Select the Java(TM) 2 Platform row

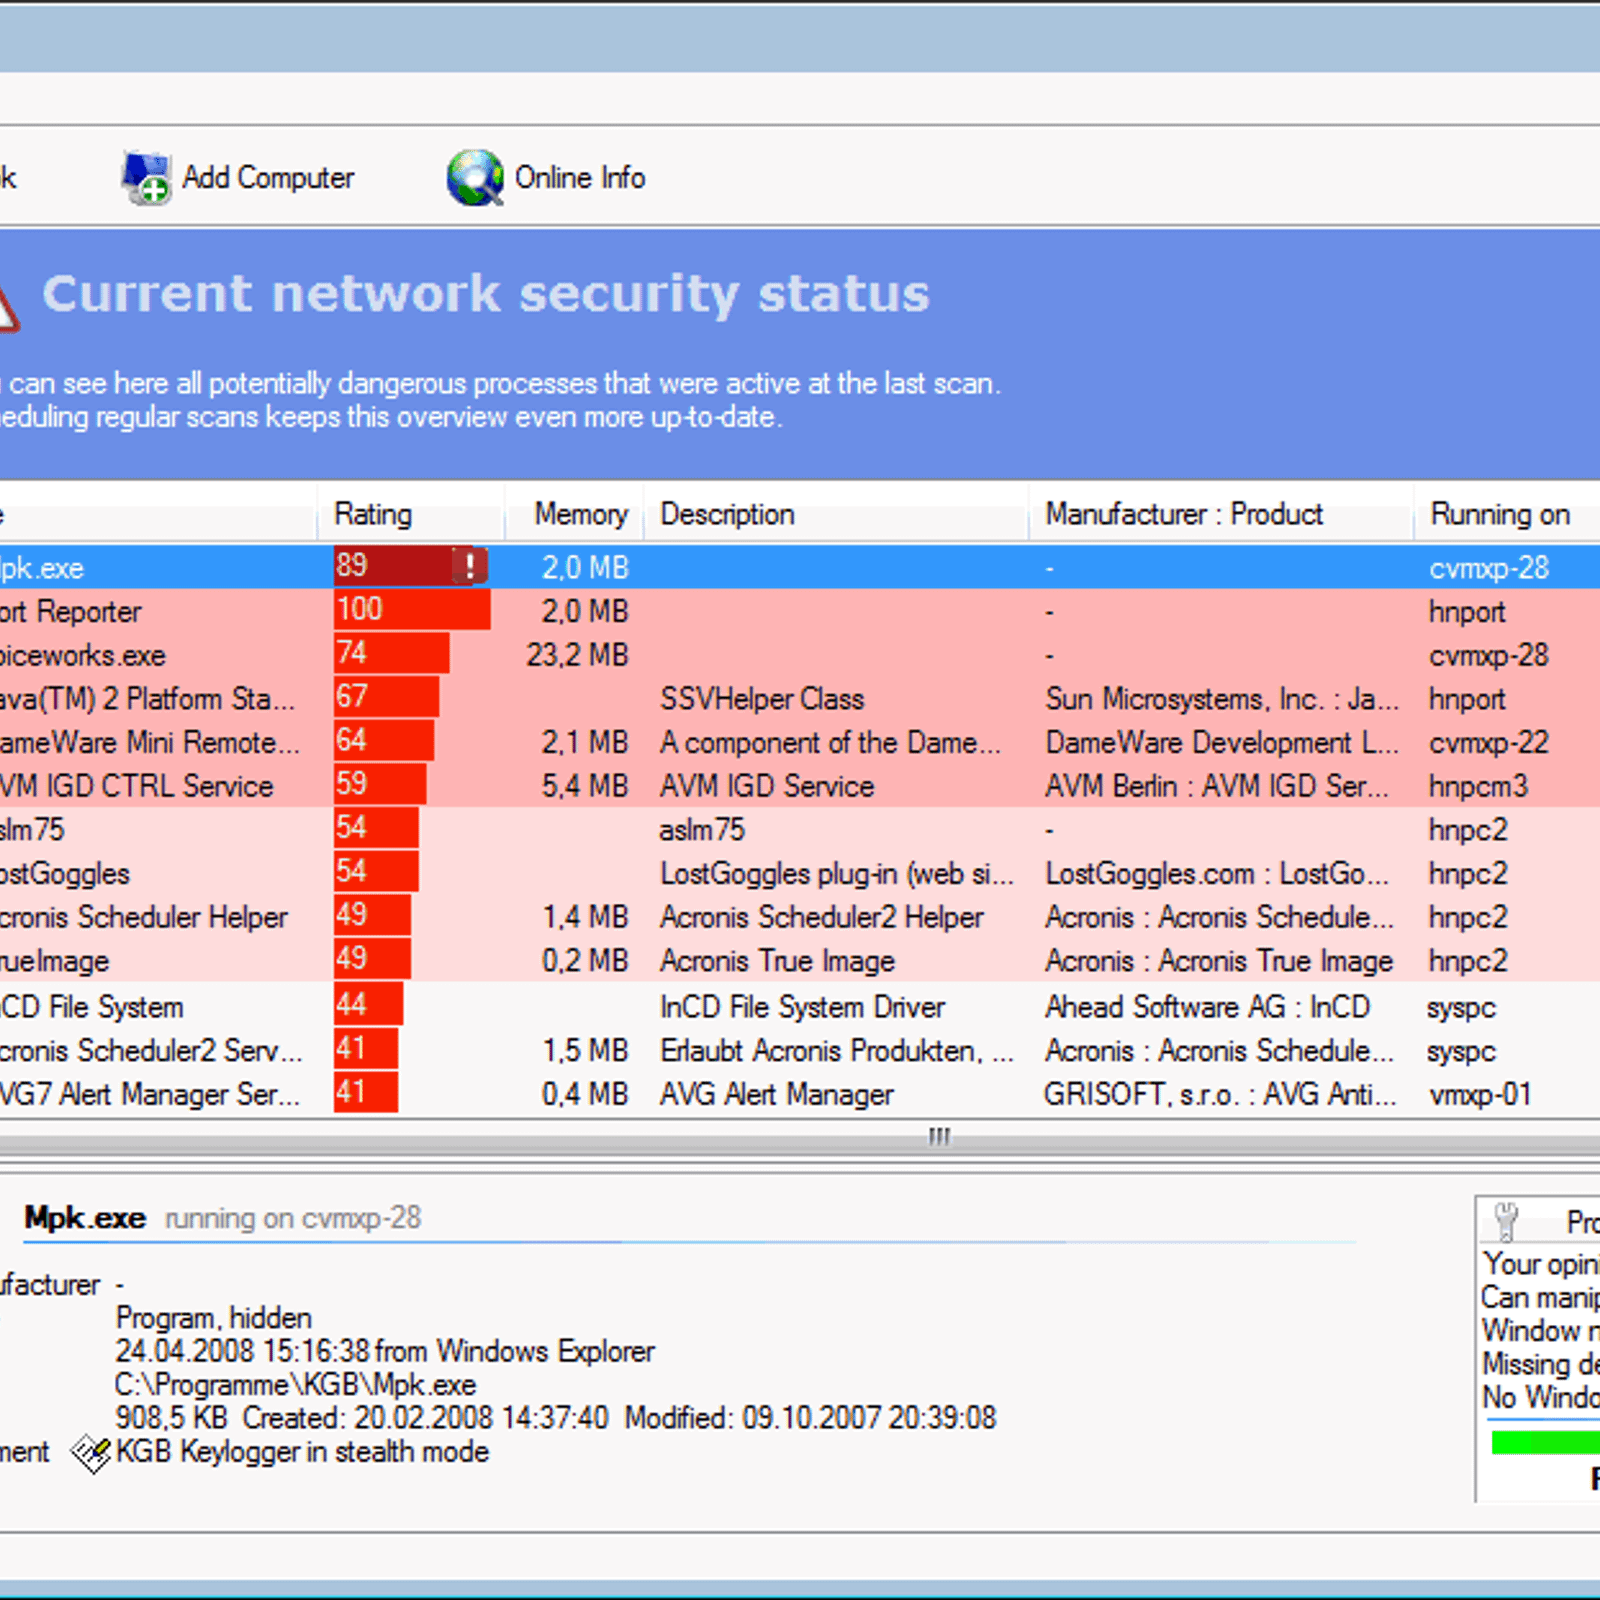coord(800,698)
